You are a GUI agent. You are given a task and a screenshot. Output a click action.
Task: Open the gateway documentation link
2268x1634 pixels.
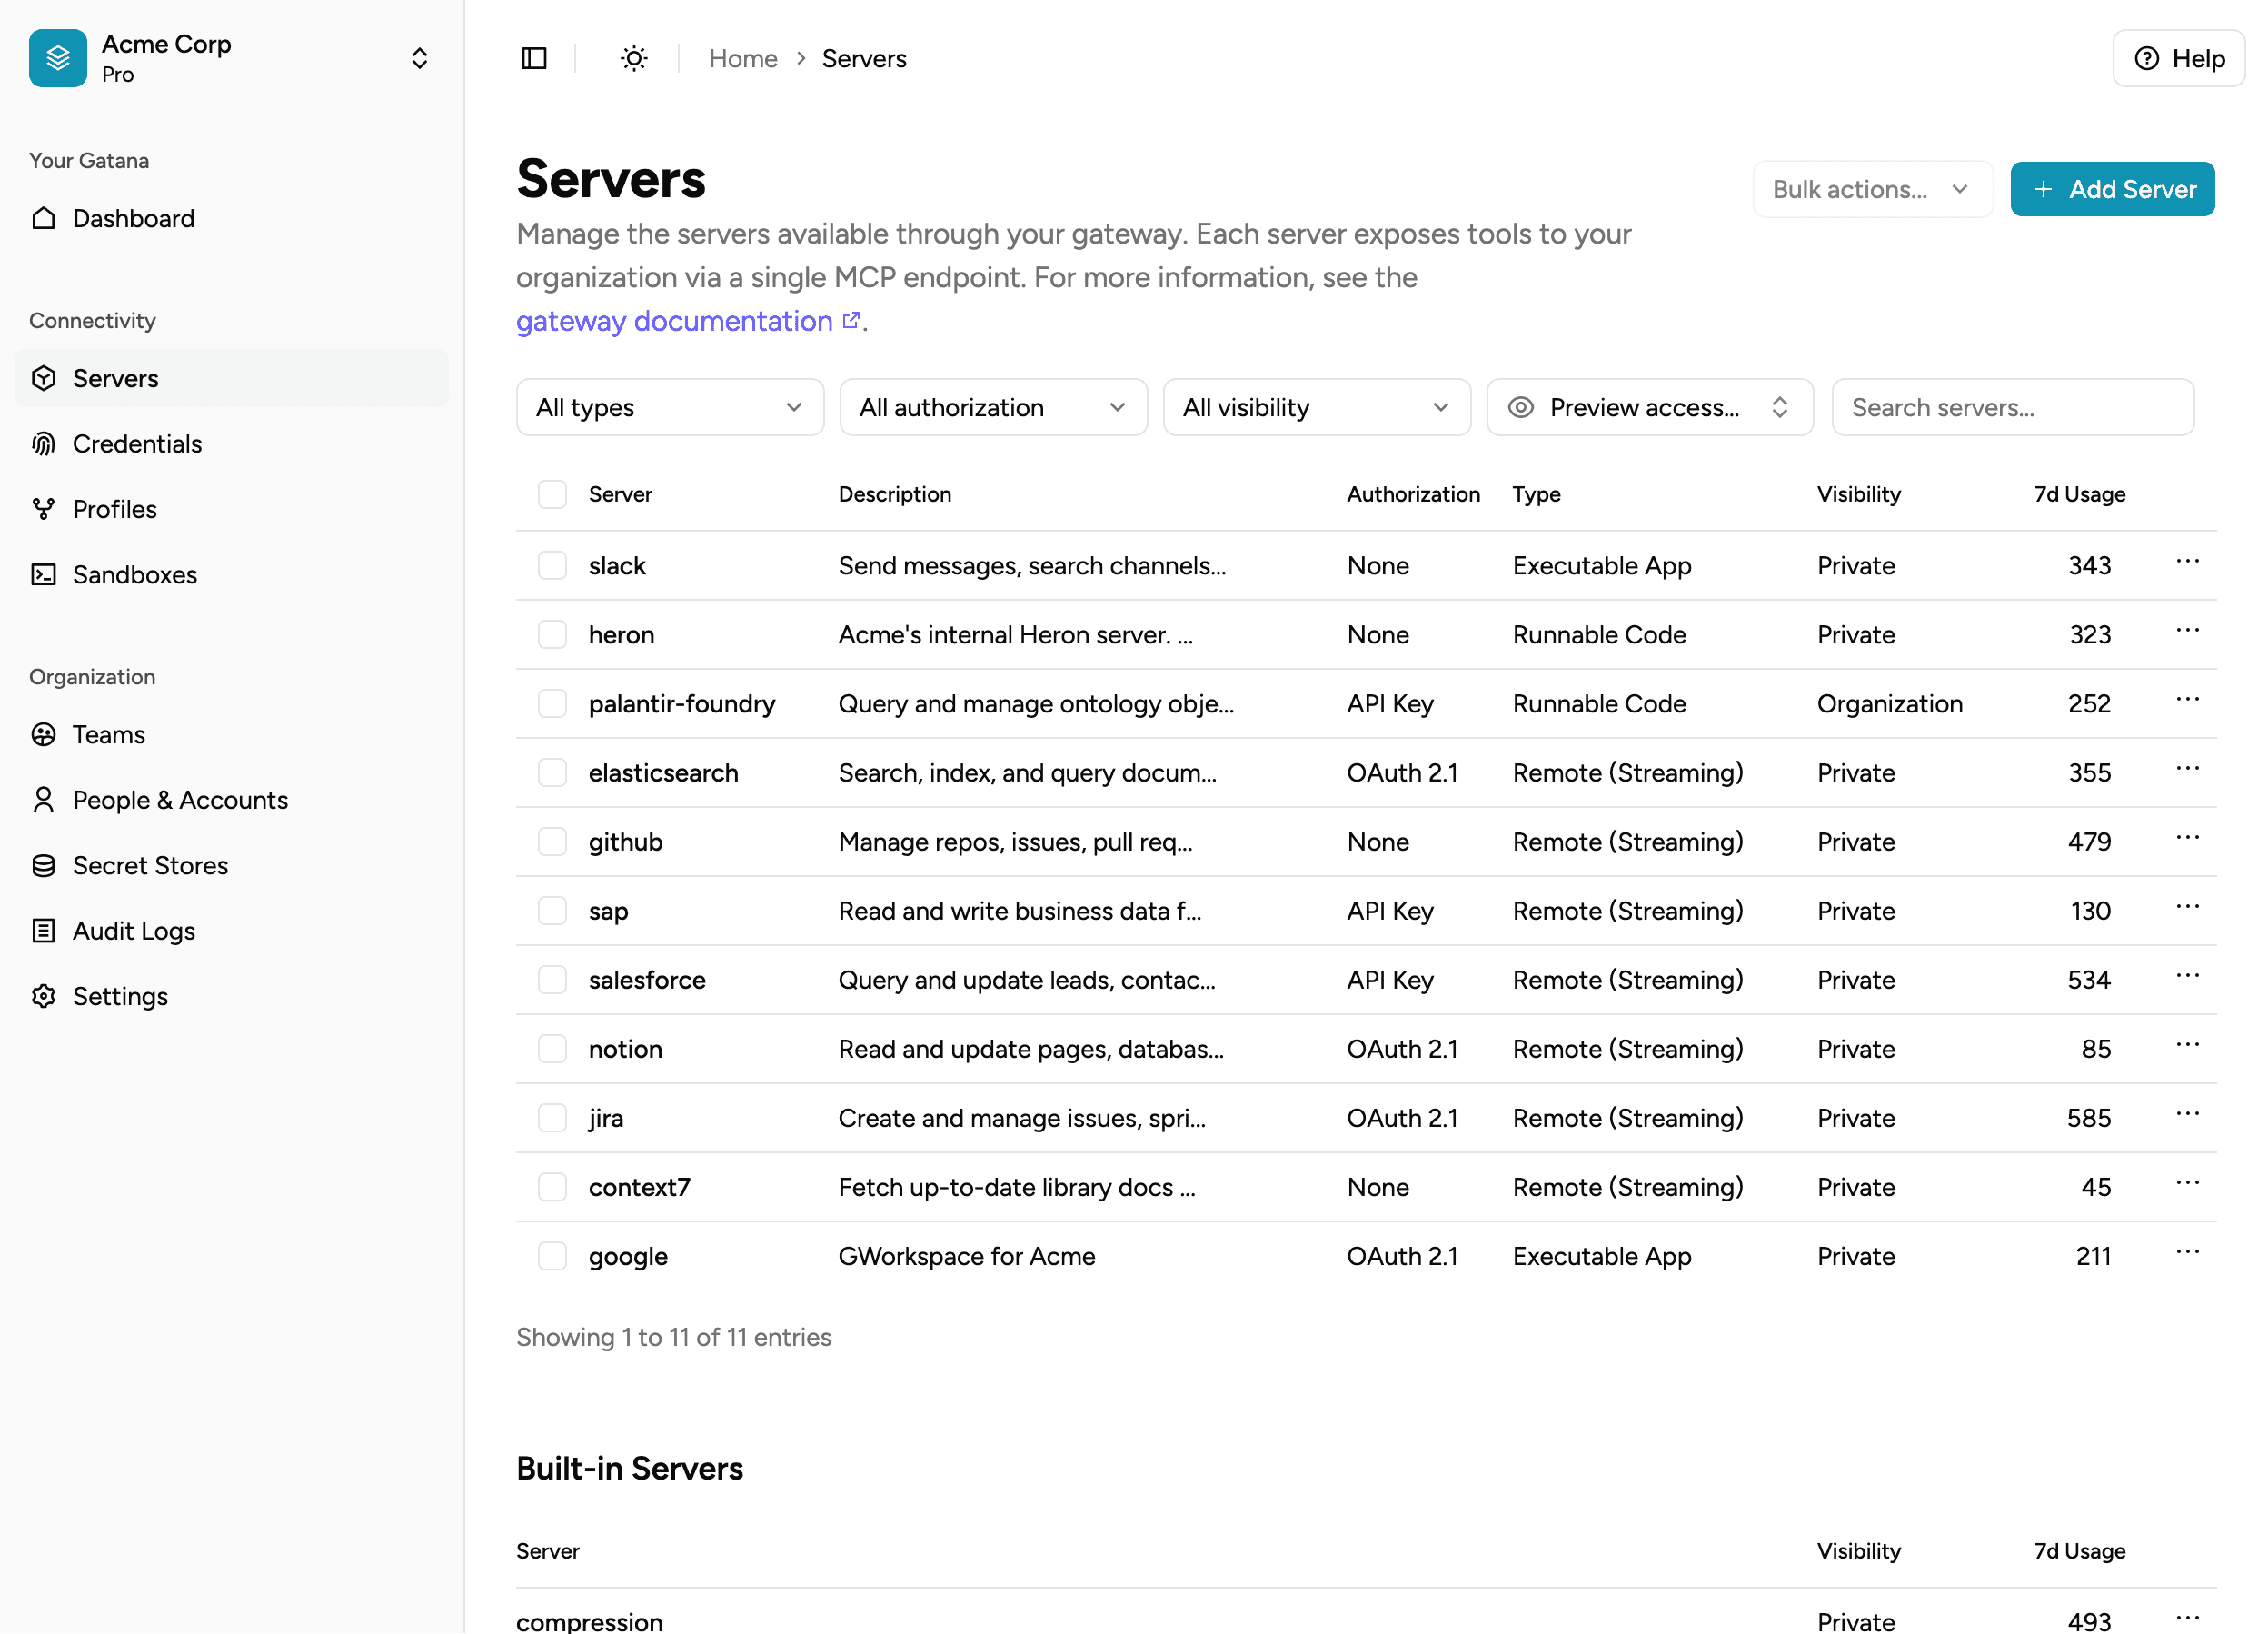point(673,321)
